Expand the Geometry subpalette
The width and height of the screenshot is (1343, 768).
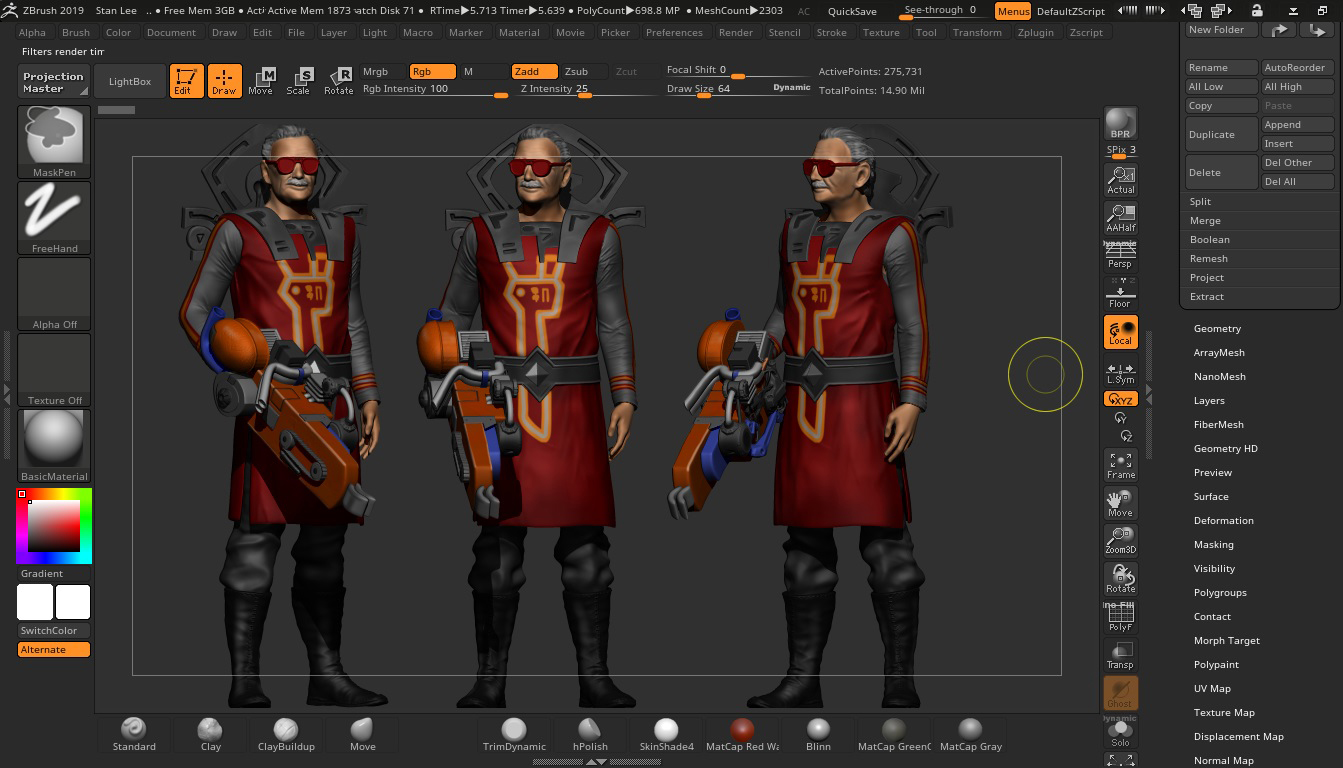point(1217,328)
